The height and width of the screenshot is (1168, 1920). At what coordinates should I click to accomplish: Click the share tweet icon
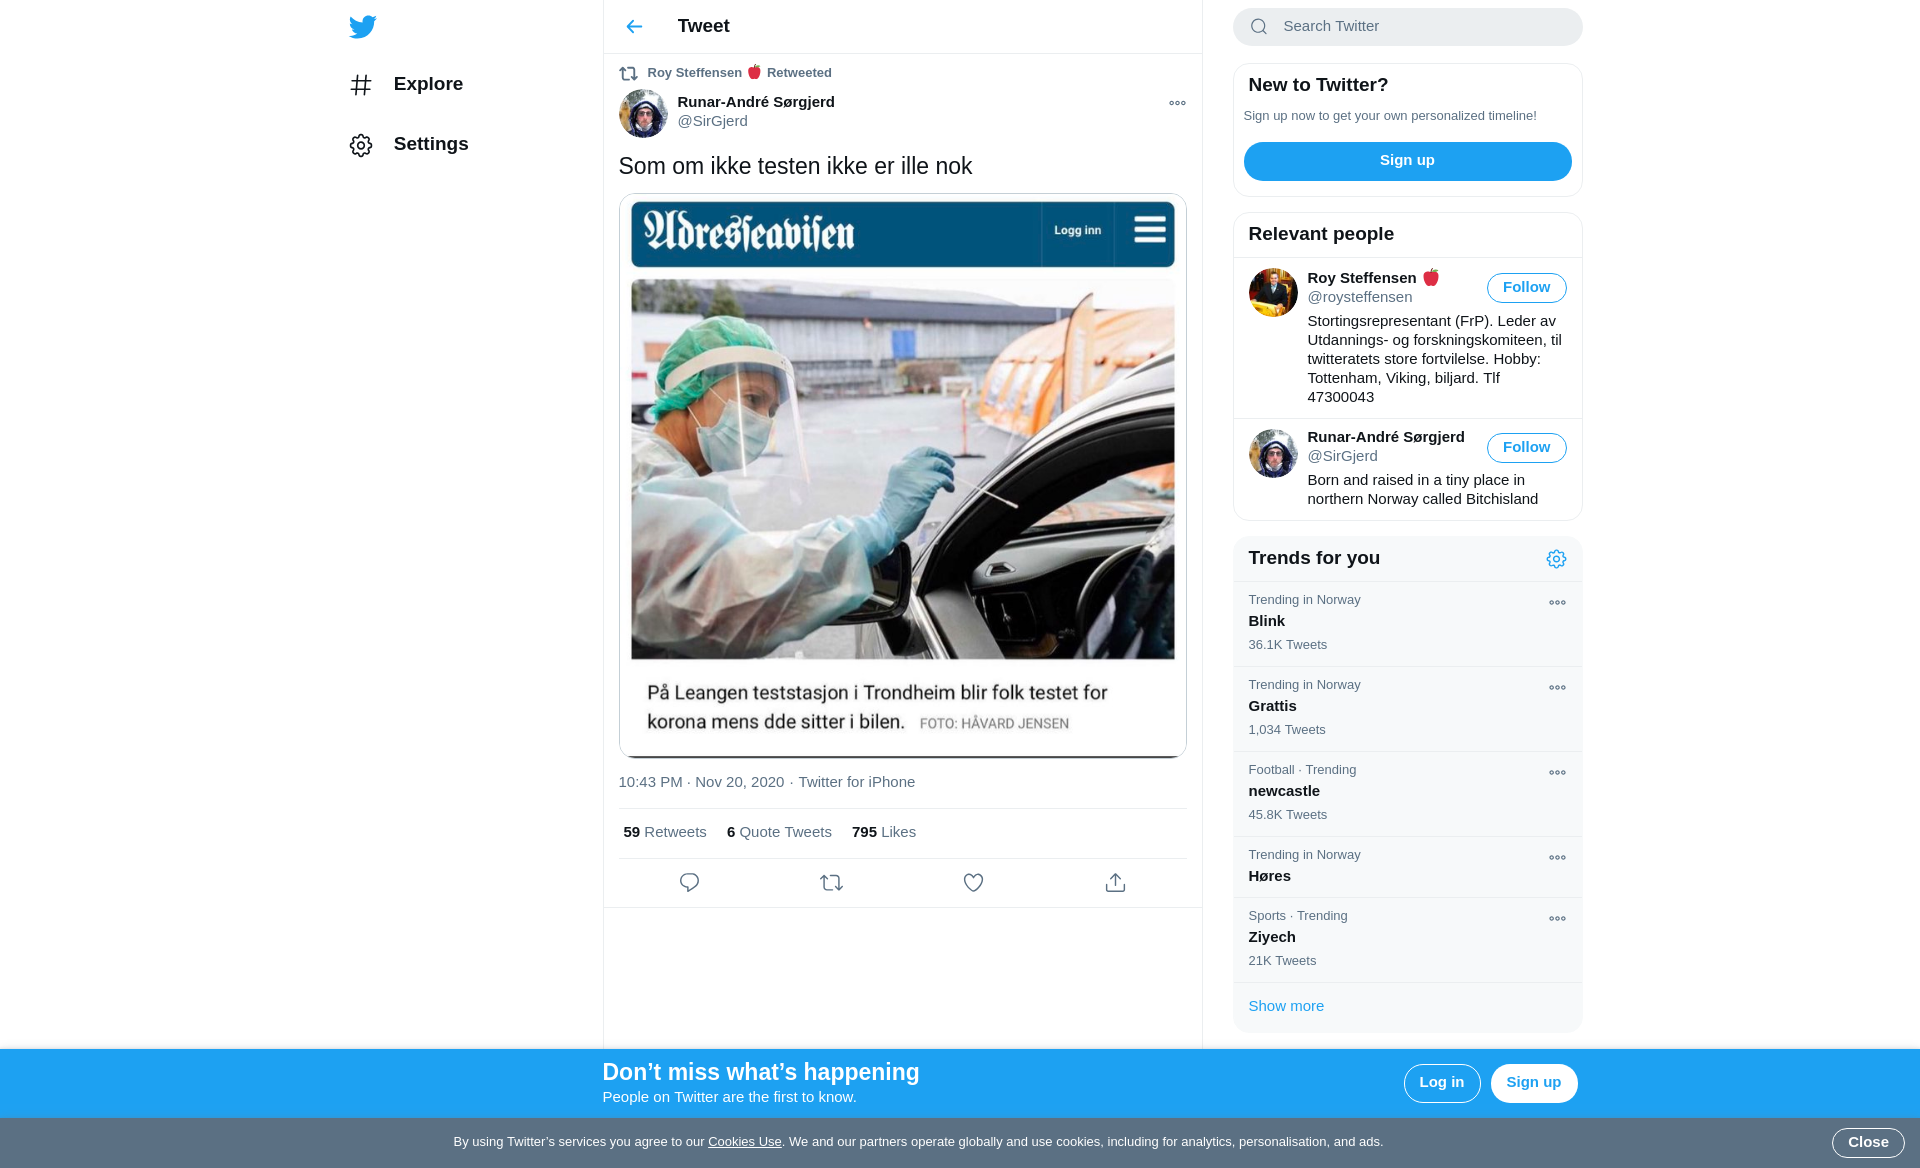[1115, 883]
